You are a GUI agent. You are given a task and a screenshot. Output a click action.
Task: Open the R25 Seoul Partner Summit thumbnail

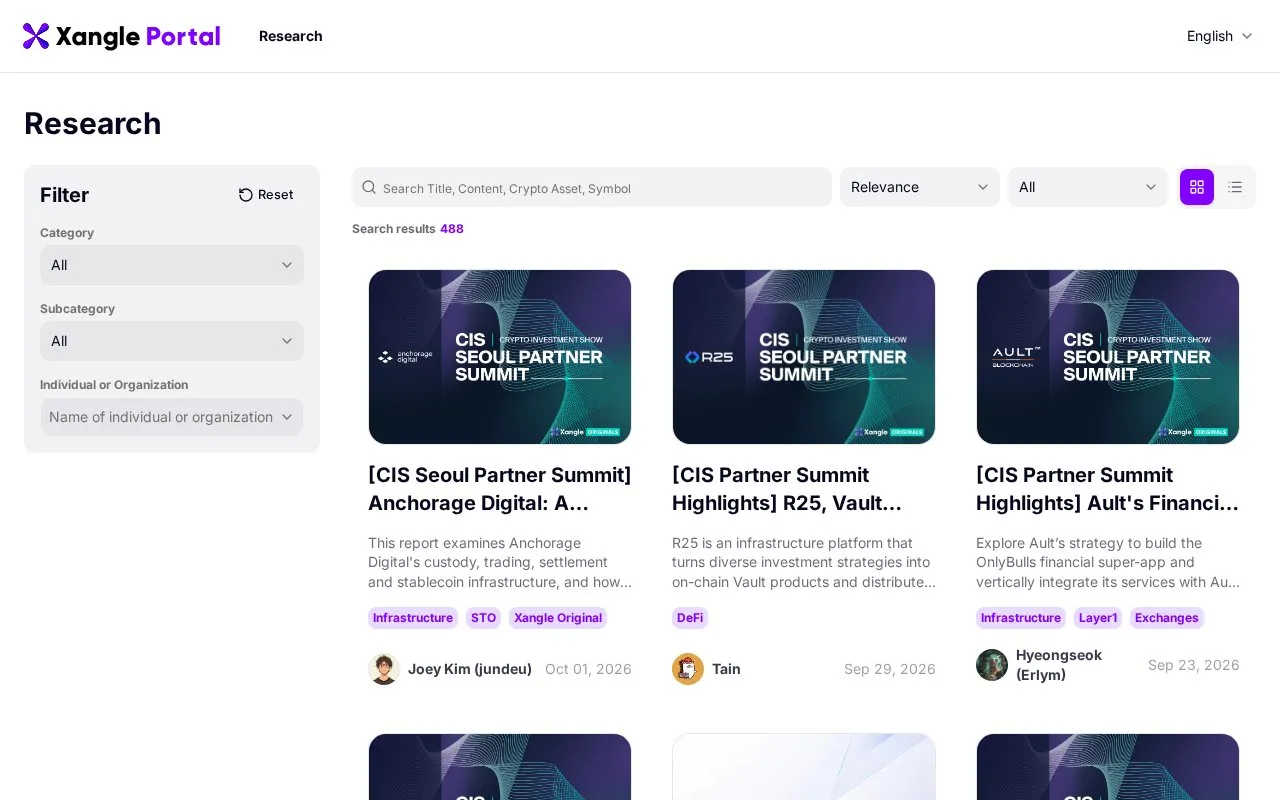[804, 357]
